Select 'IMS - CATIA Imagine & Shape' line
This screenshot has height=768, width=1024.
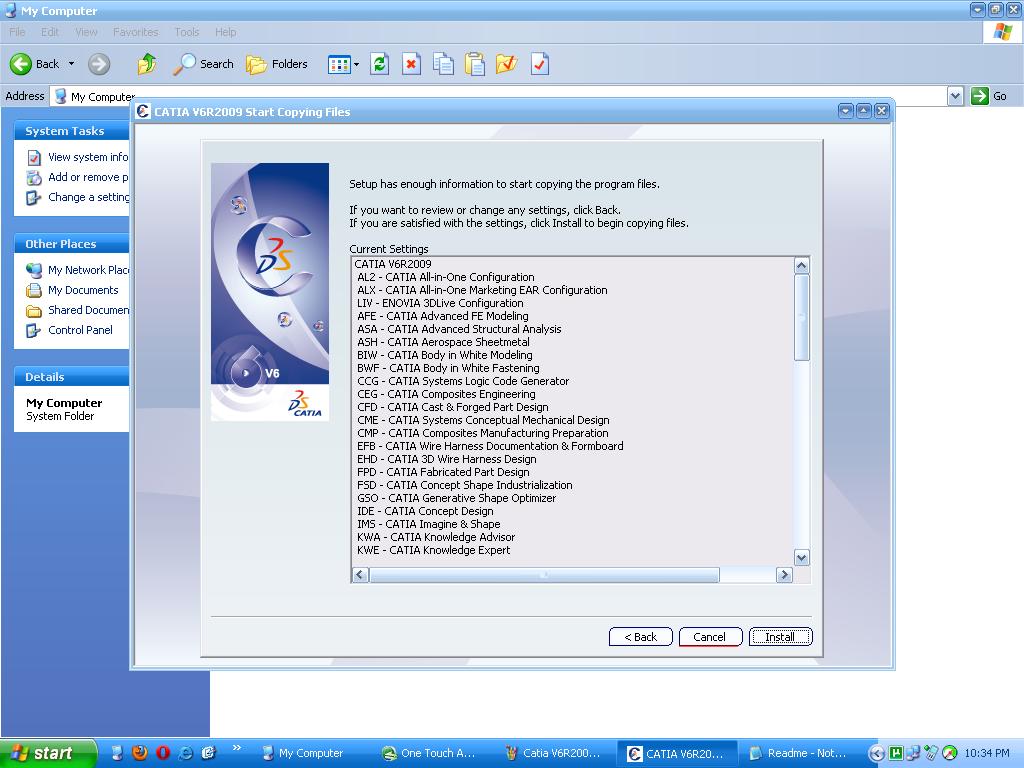428,524
